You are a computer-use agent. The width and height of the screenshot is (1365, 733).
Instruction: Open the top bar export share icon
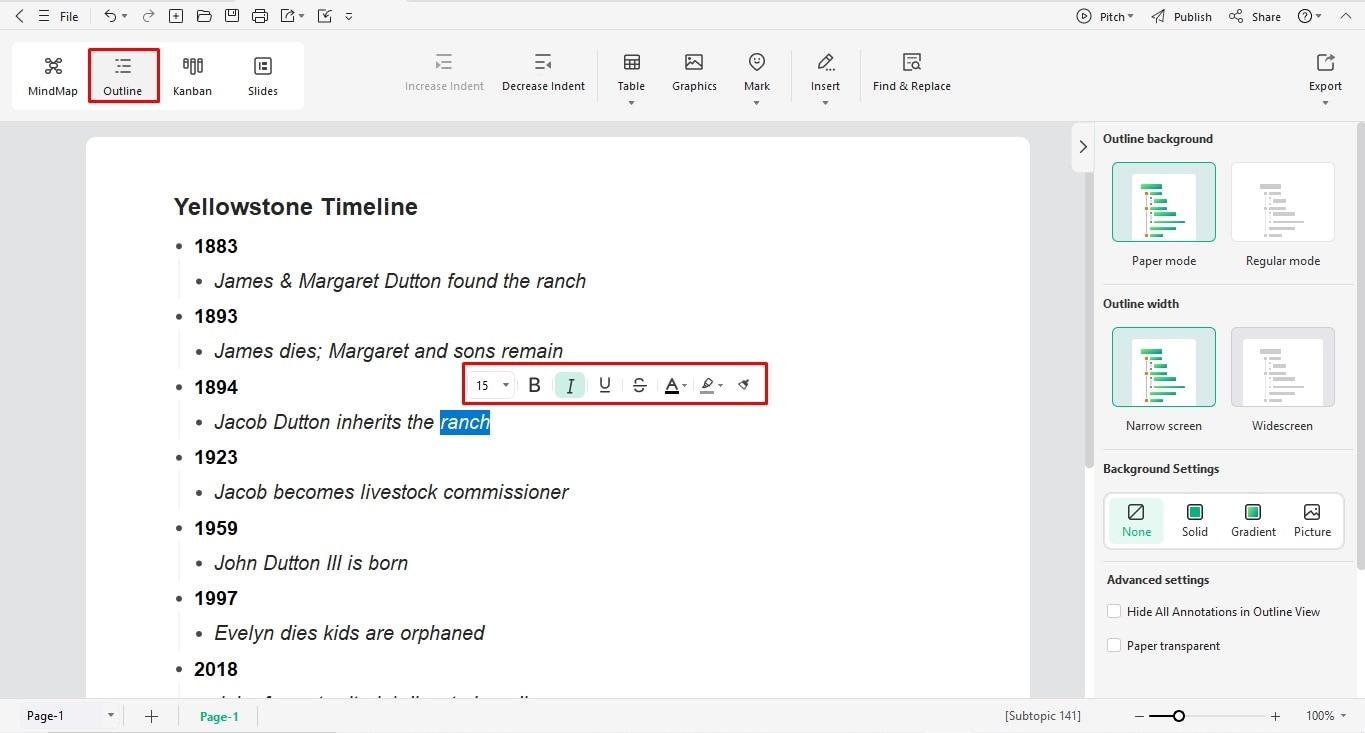(289, 16)
